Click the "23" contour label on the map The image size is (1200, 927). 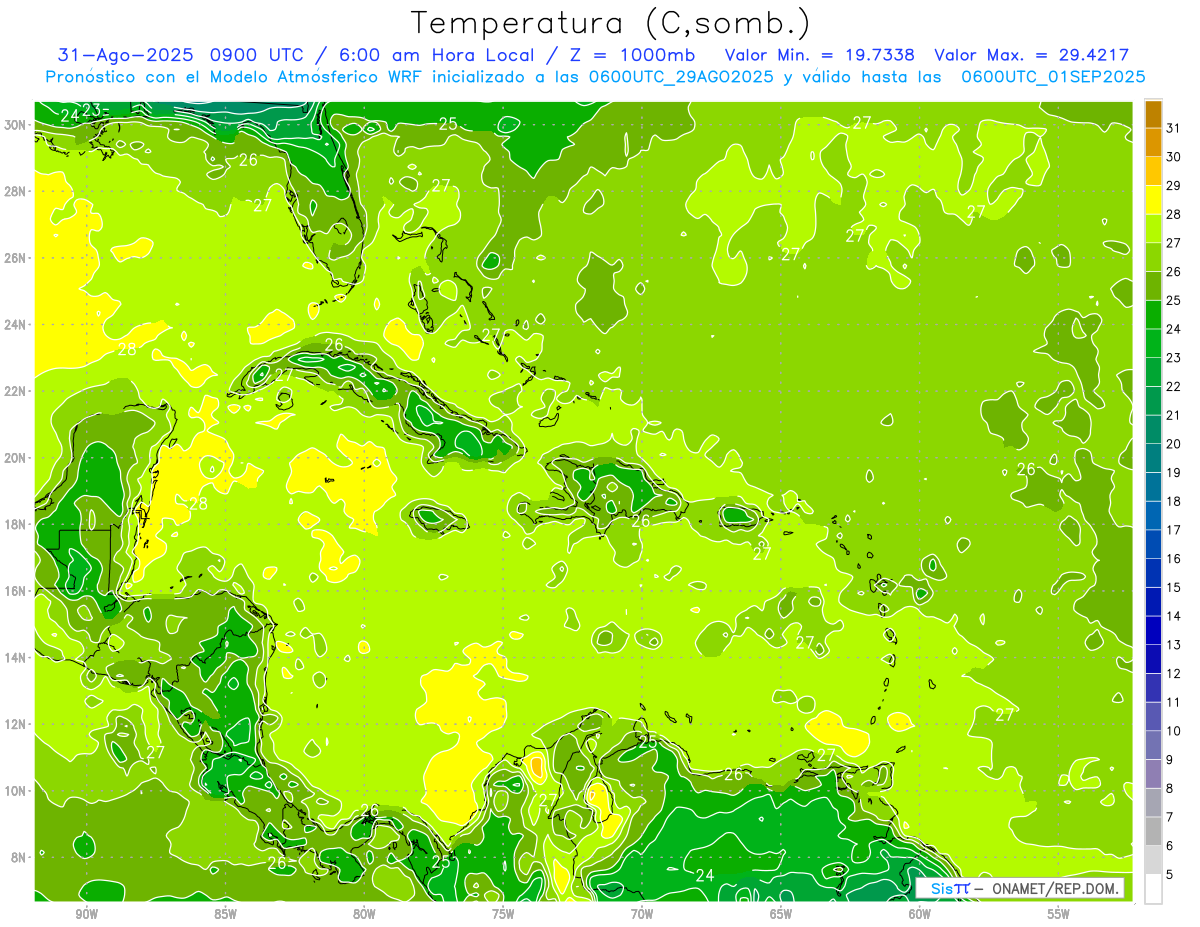tap(91, 110)
